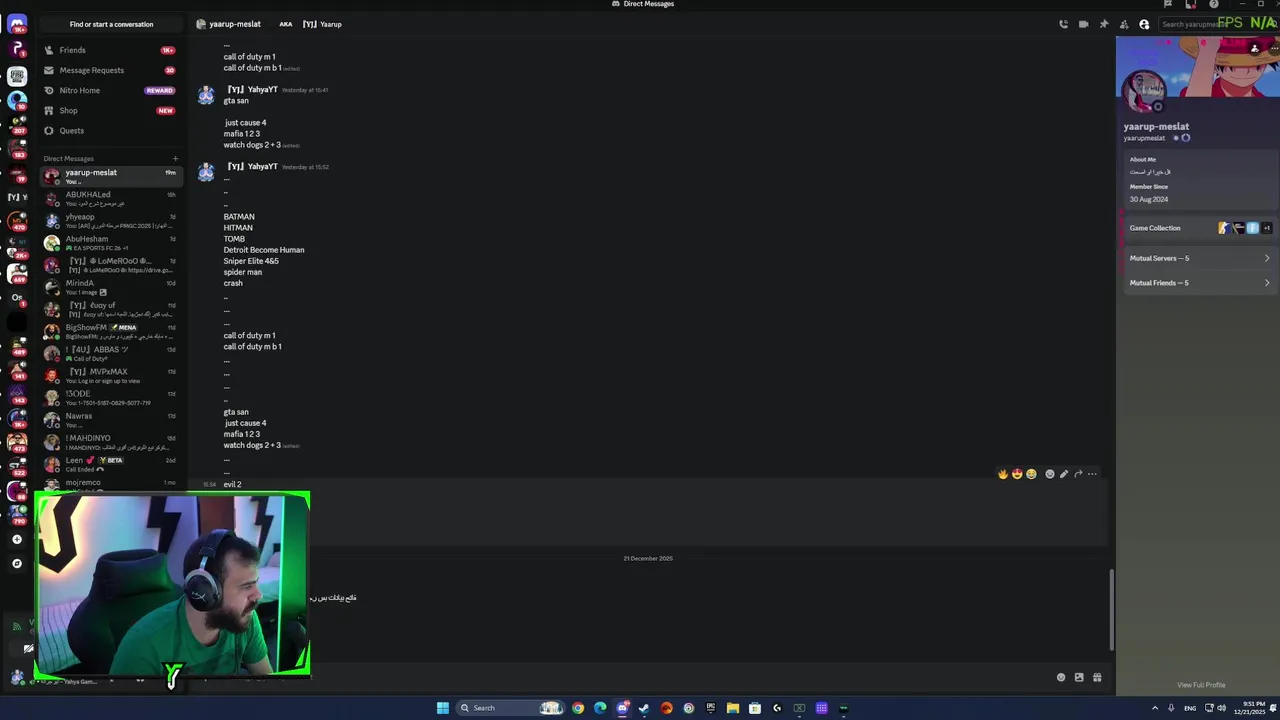Open Nawras direct message
This screenshot has width=1280, height=720.
pyautogui.click(x=110, y=420)
